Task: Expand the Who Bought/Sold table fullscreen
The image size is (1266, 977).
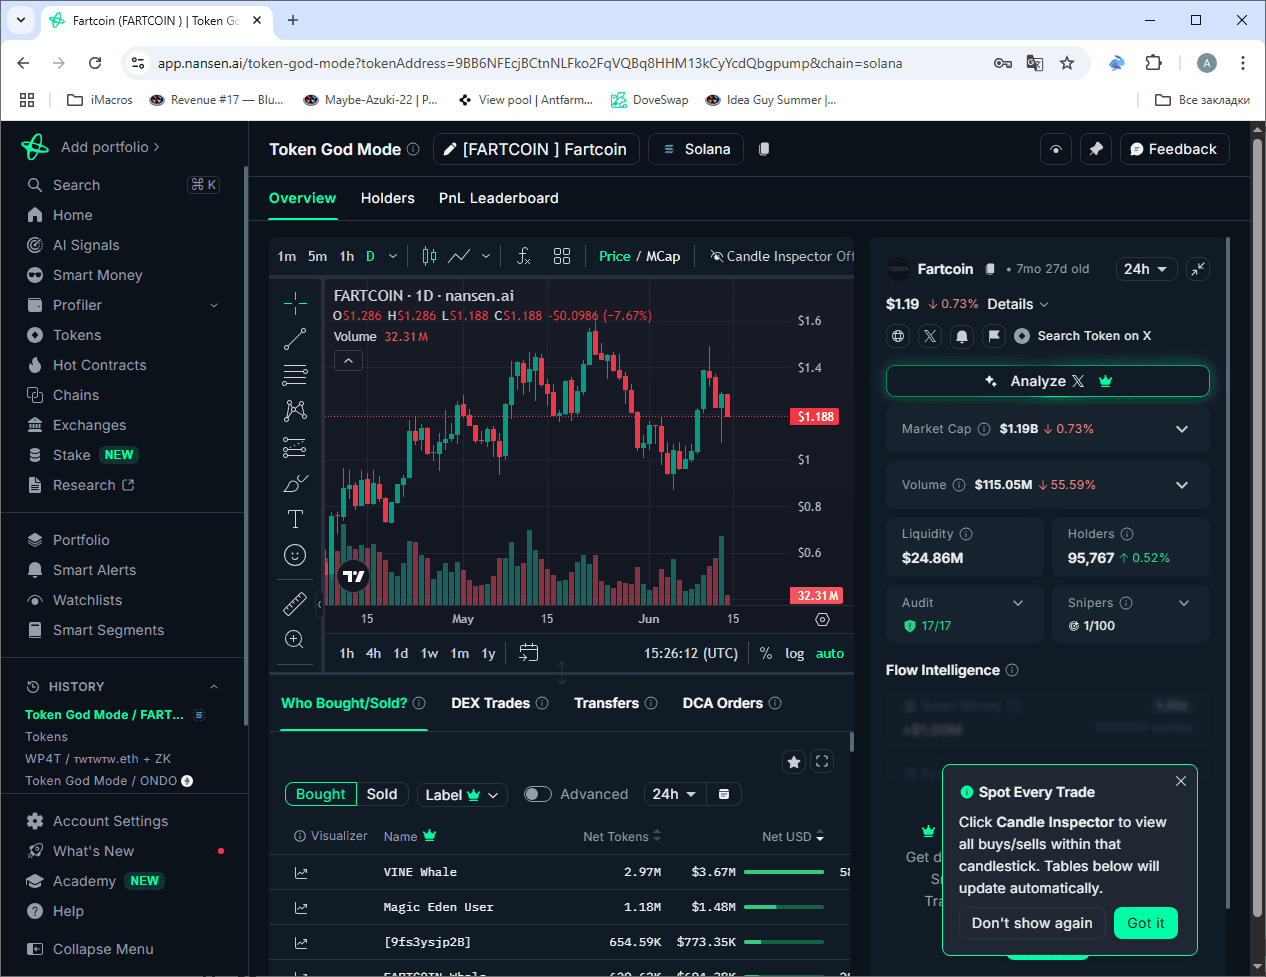Action: click(x=822, y=762)
